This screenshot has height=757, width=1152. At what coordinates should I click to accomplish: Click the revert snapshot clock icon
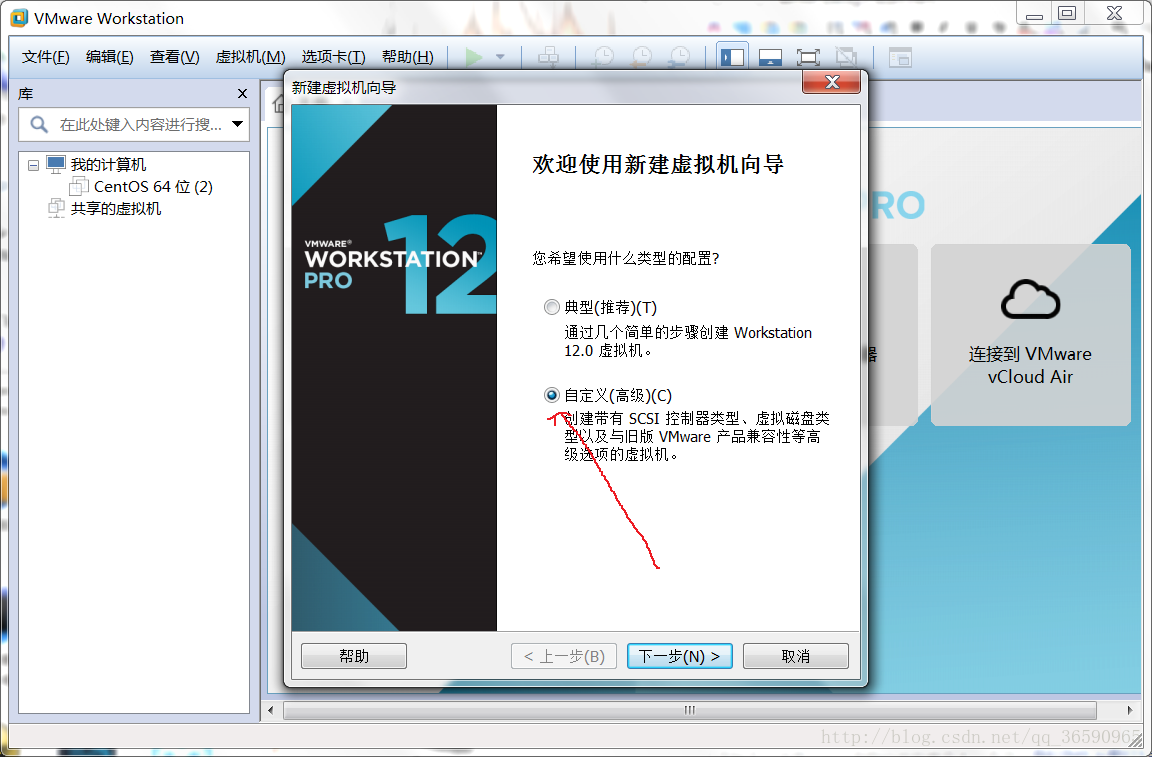coord(641,57)
